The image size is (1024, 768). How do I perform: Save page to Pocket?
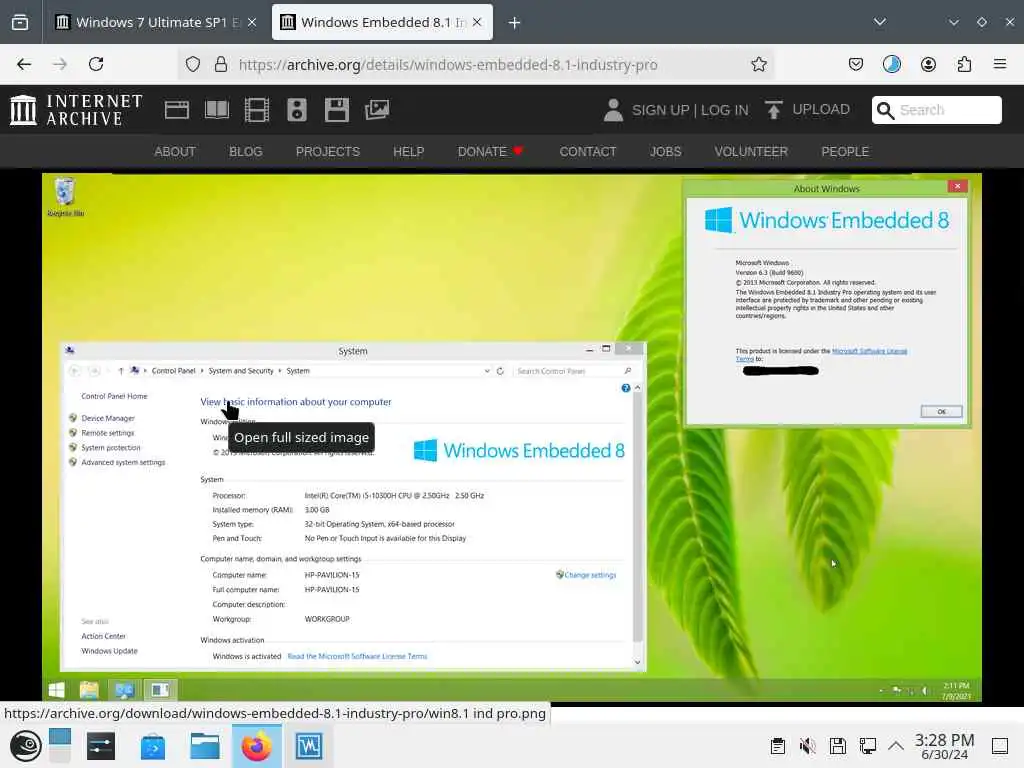856,64
